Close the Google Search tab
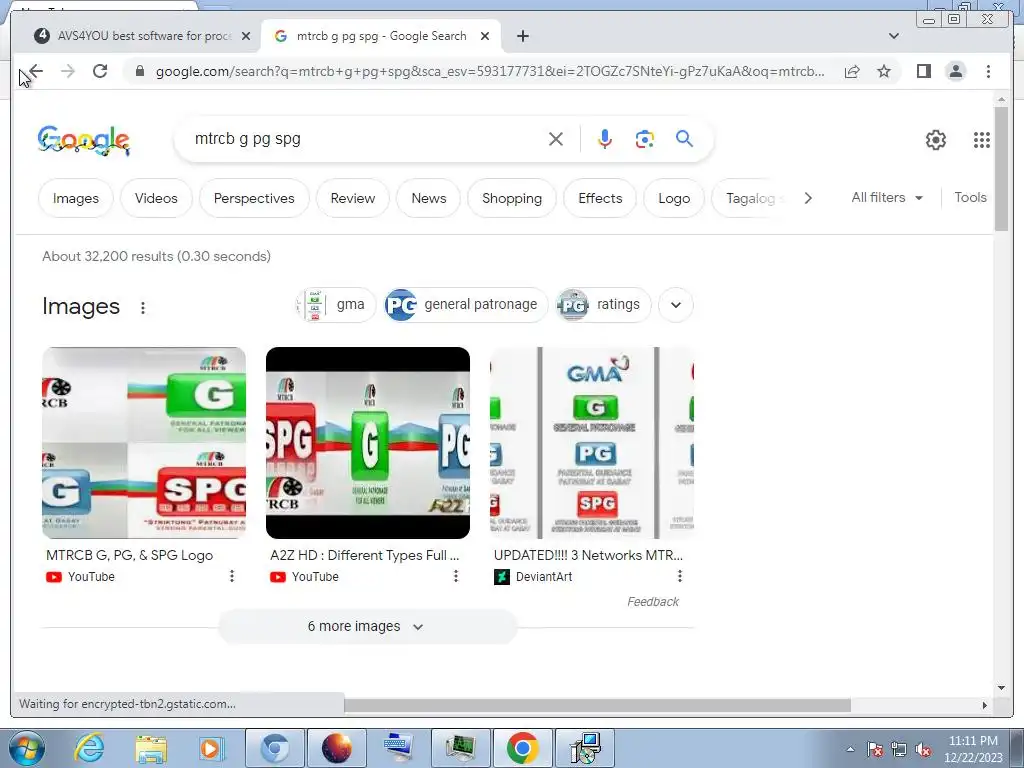This screenshot has width=1024, height=768. [485, 36]
